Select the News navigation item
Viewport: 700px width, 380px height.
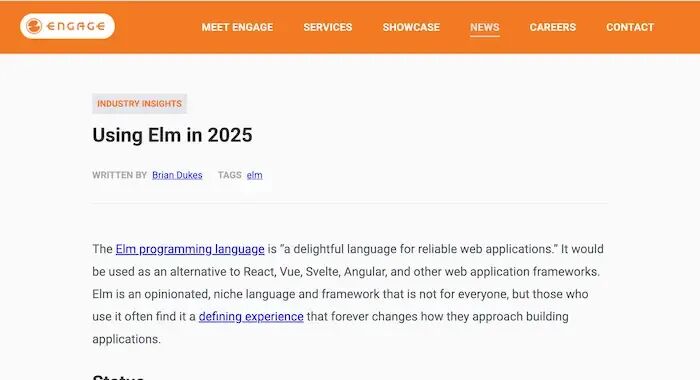click(484, 27)
